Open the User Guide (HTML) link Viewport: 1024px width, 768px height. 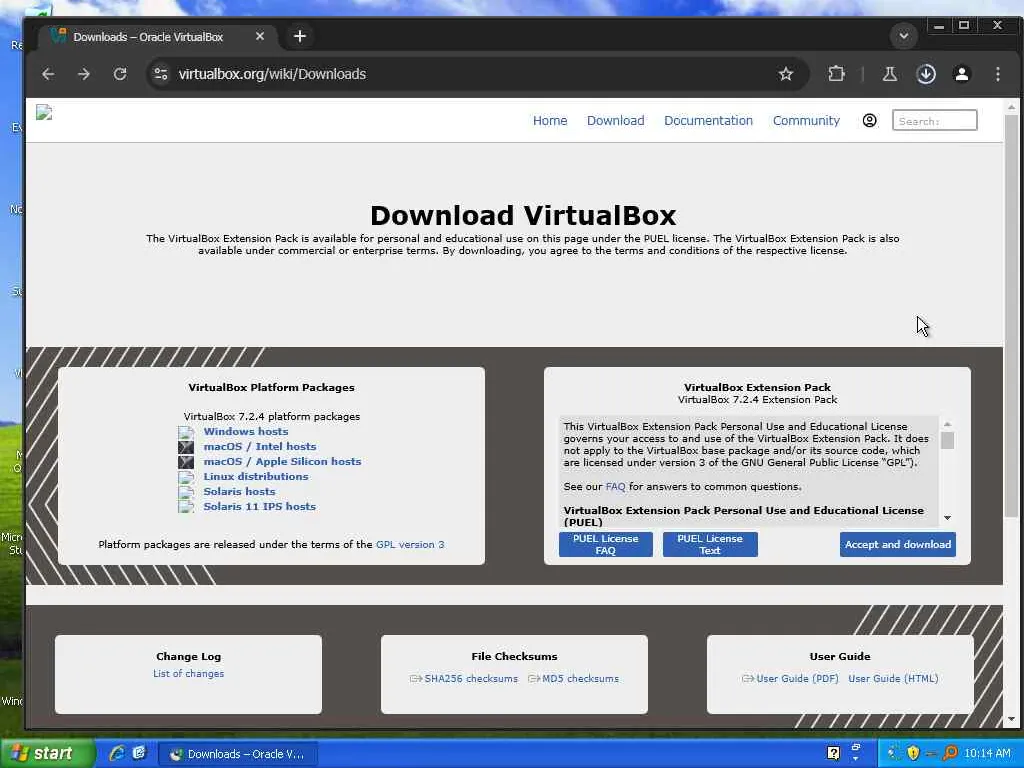click(x=893, y=679)
